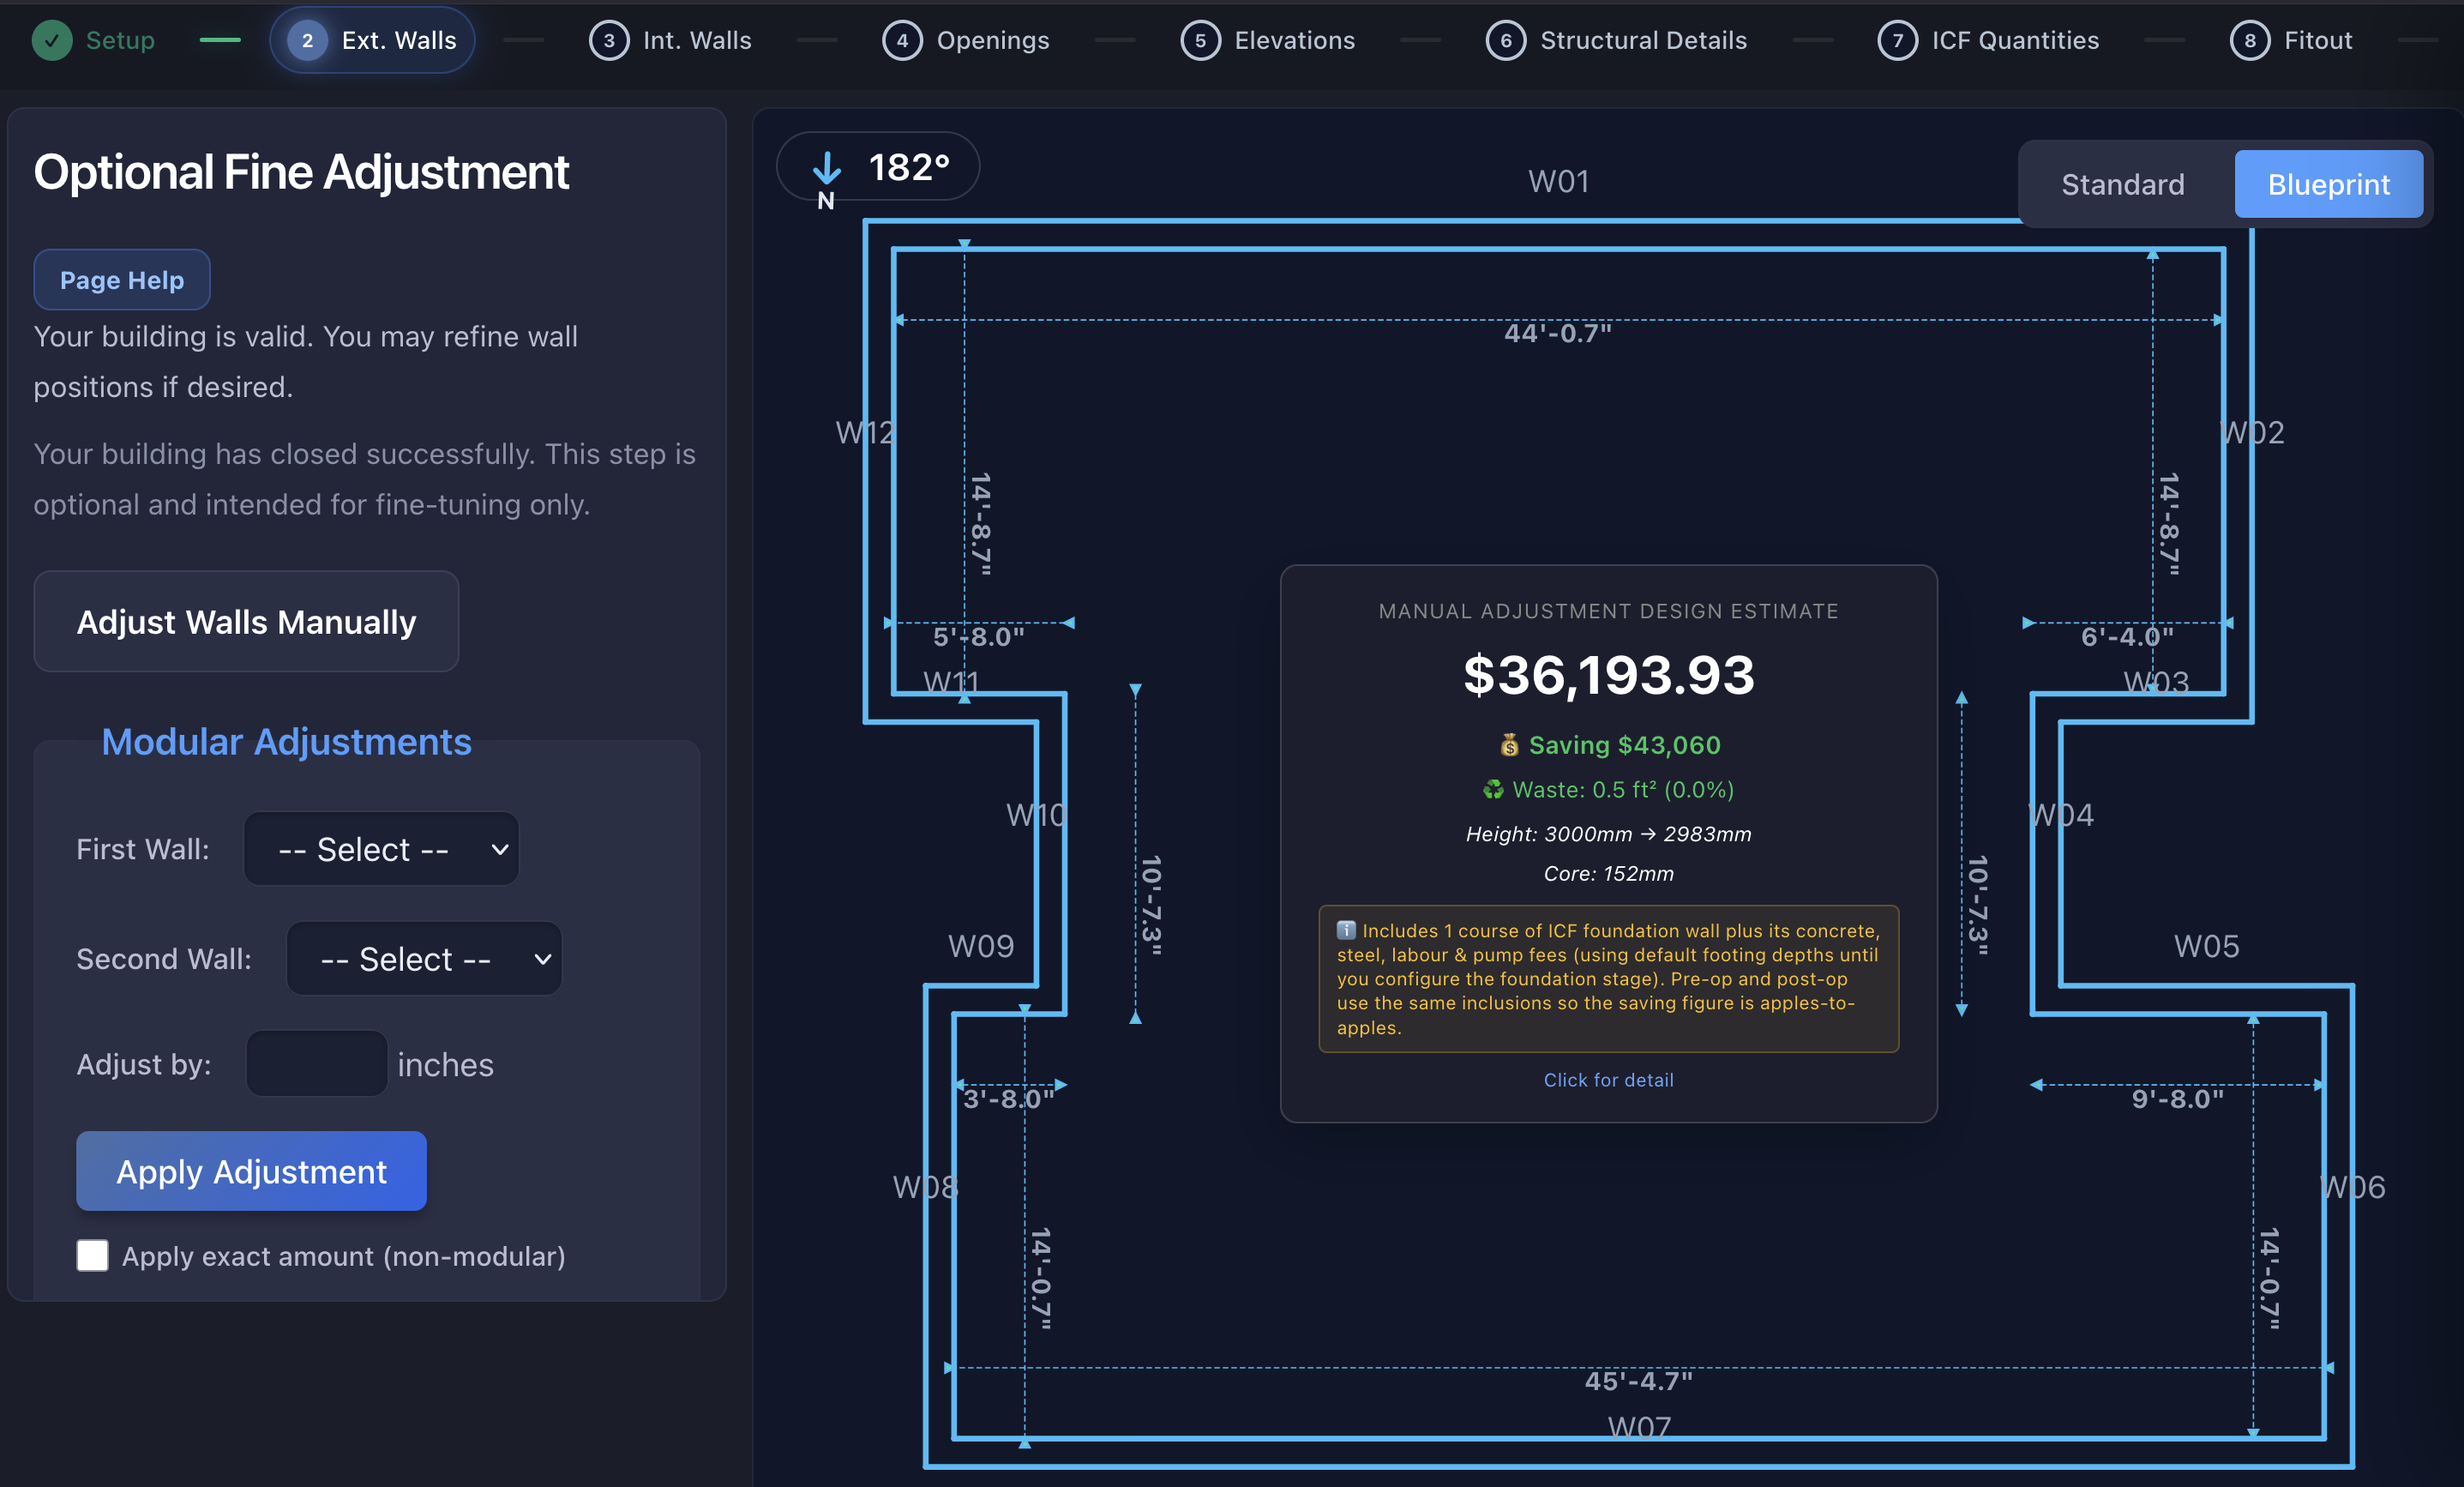2464x1487 pixels.
Task: Switch view to Standard mode
Action: pos(2123,184)
